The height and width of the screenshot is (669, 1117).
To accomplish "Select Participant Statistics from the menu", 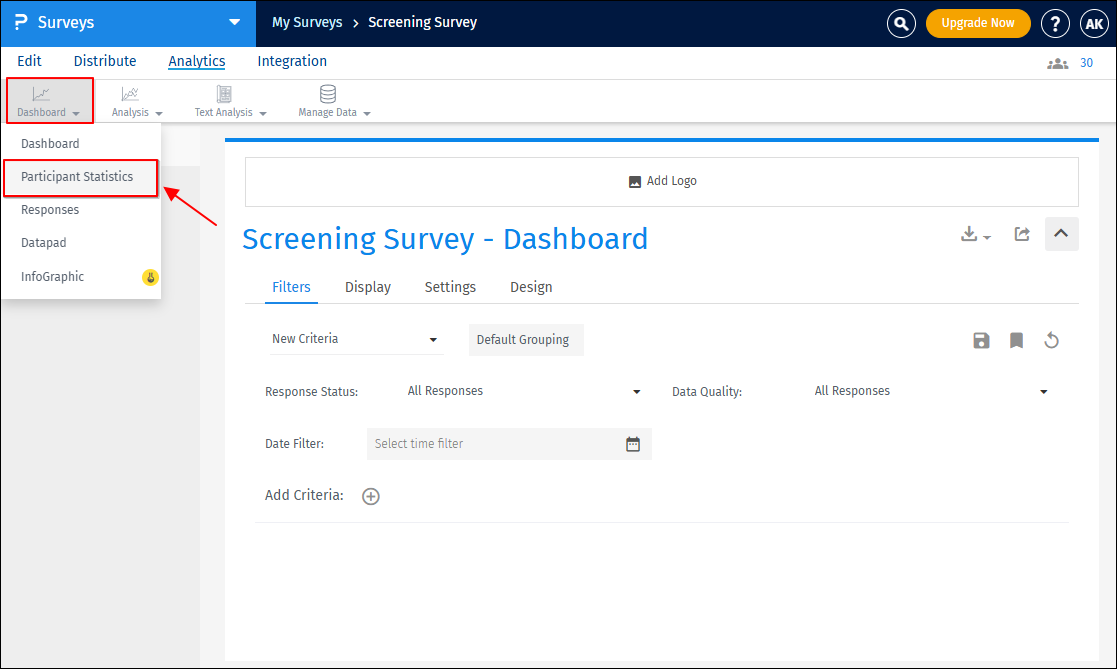I will (x=80, y=177).
